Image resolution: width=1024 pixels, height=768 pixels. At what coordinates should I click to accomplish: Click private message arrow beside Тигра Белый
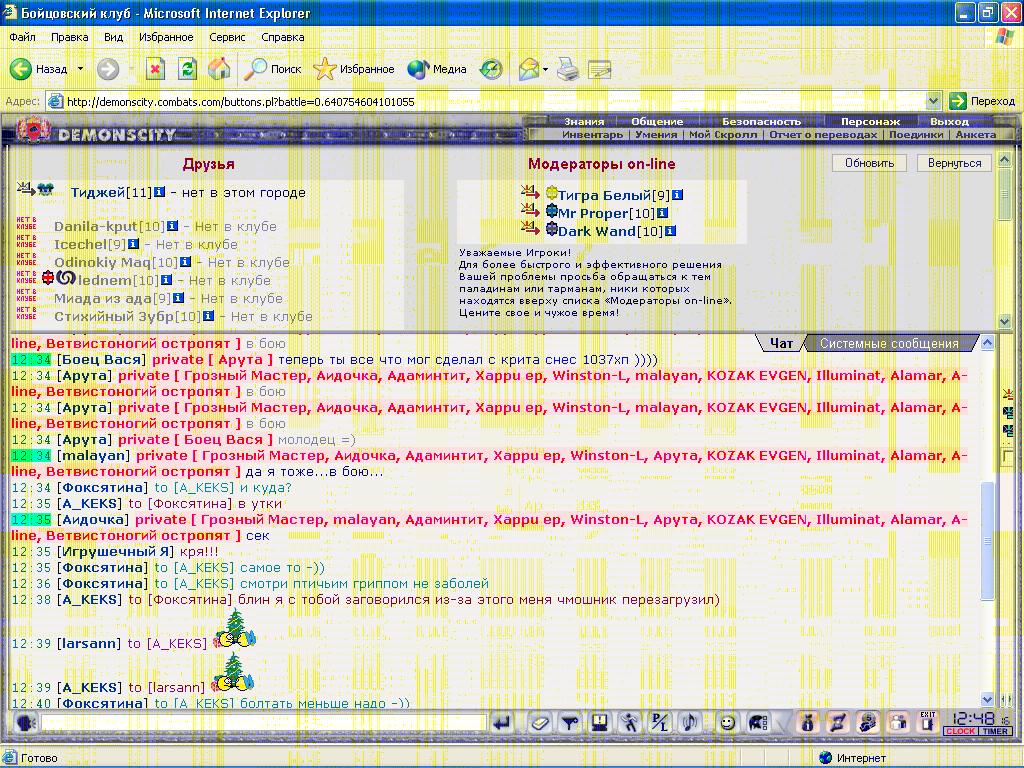pyautogui.click(x=529, y=192)
